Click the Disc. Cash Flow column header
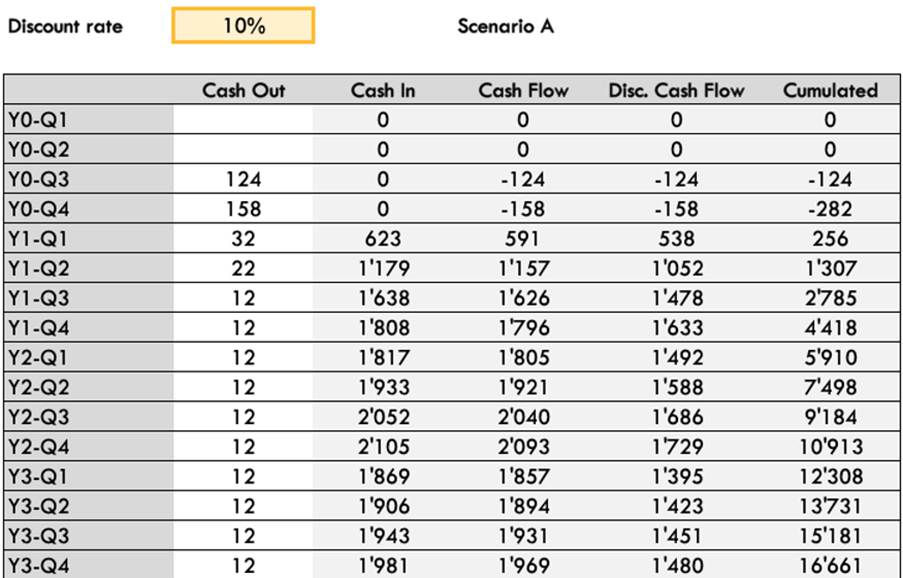903x578 pixels. click(x=676, y=90)
